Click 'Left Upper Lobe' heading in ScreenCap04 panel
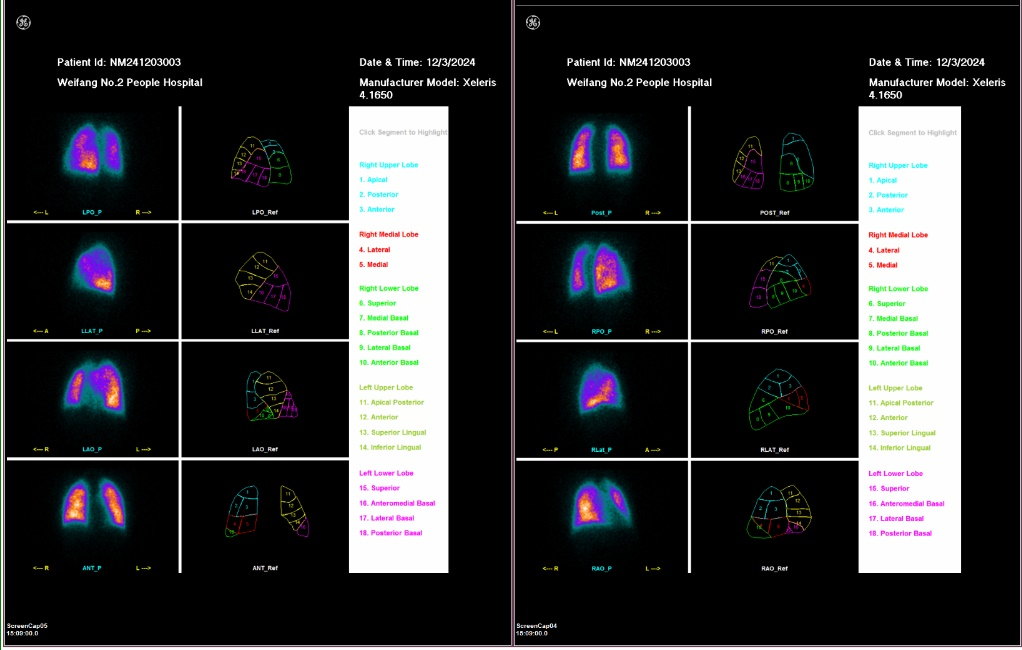Viewport: 1022px width, 650px height. (x=896, y=388)
